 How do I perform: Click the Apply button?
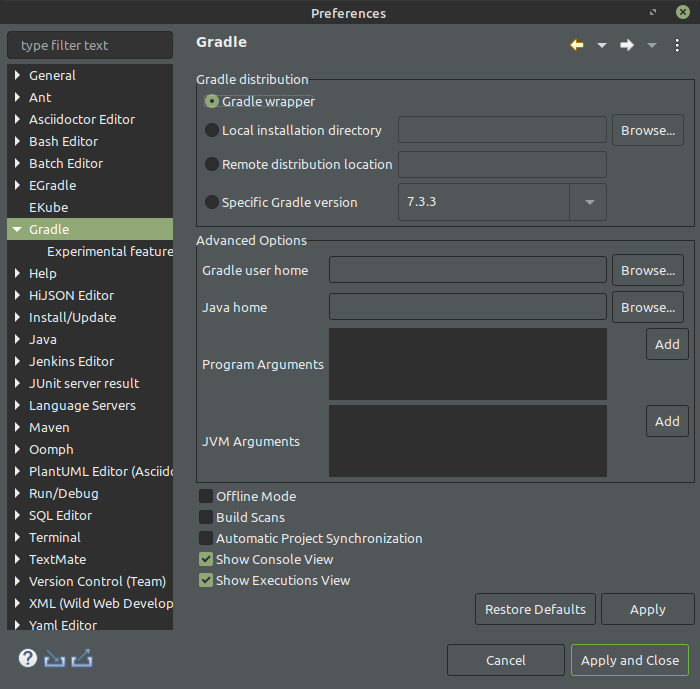pyautogui.click(x=648, y=609)
